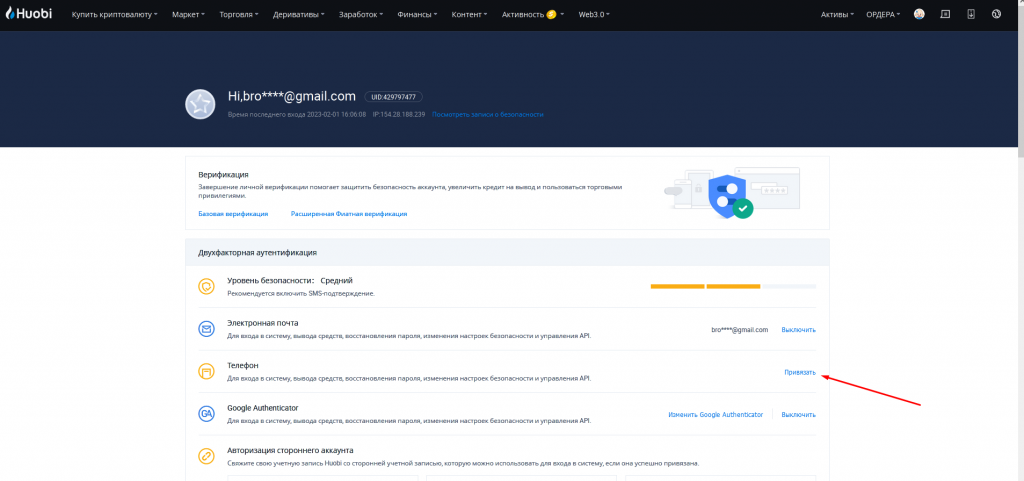Expand the Финансы dropdown
1024x481 pixels.
[417, 14]
